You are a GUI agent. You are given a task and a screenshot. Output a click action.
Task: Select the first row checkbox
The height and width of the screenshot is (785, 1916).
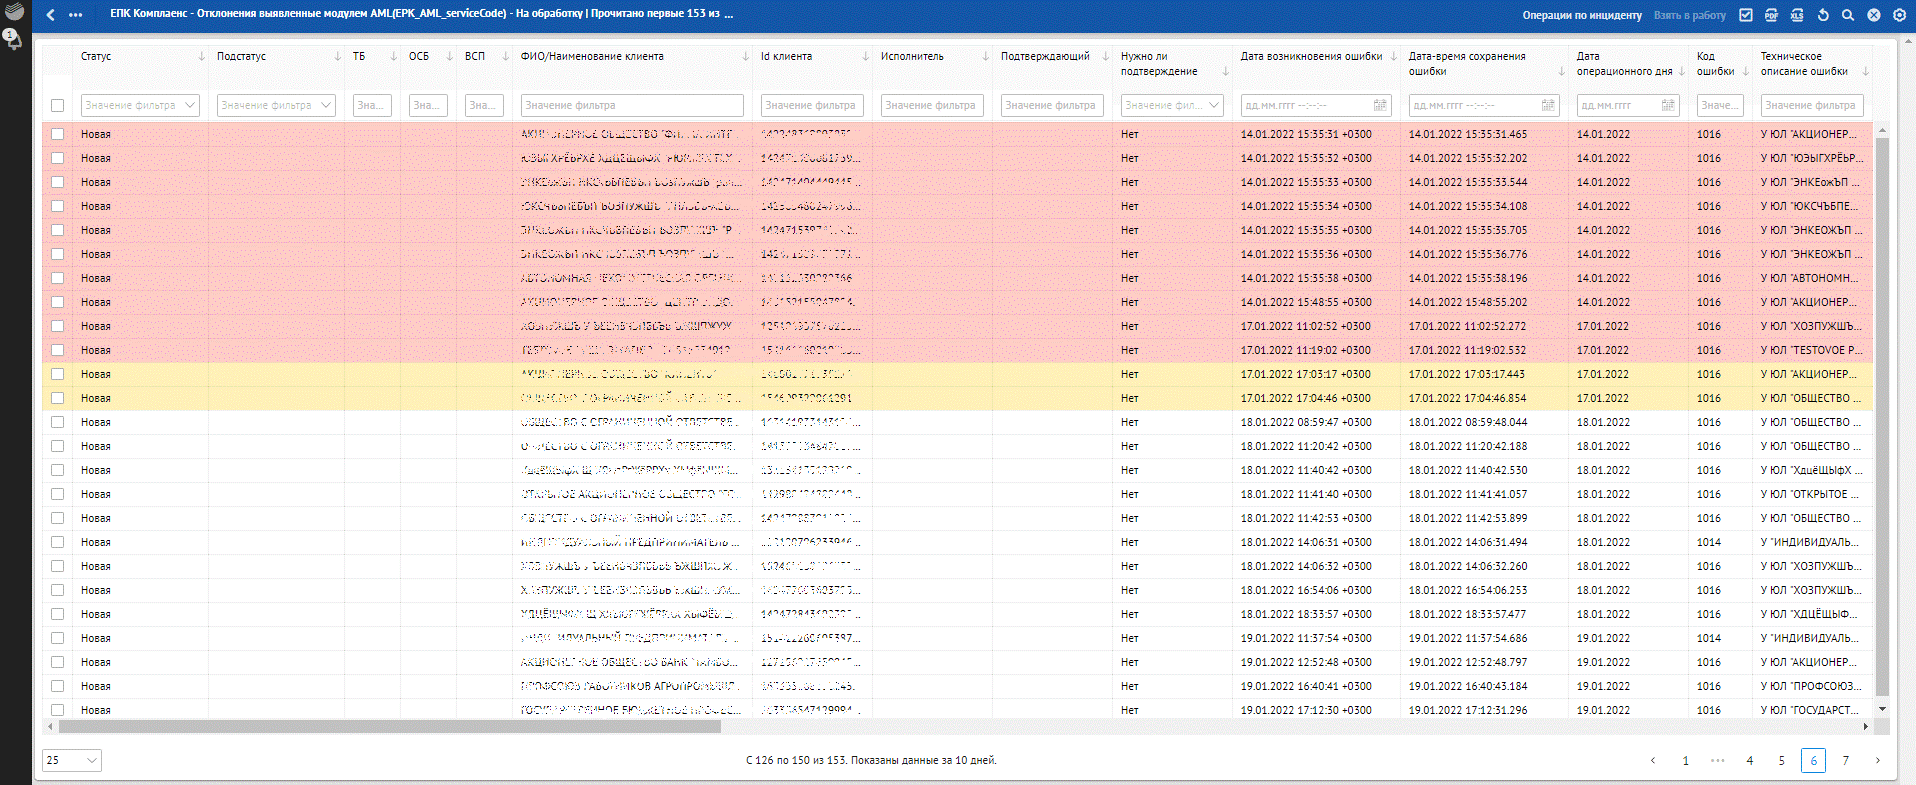[57, 134]
